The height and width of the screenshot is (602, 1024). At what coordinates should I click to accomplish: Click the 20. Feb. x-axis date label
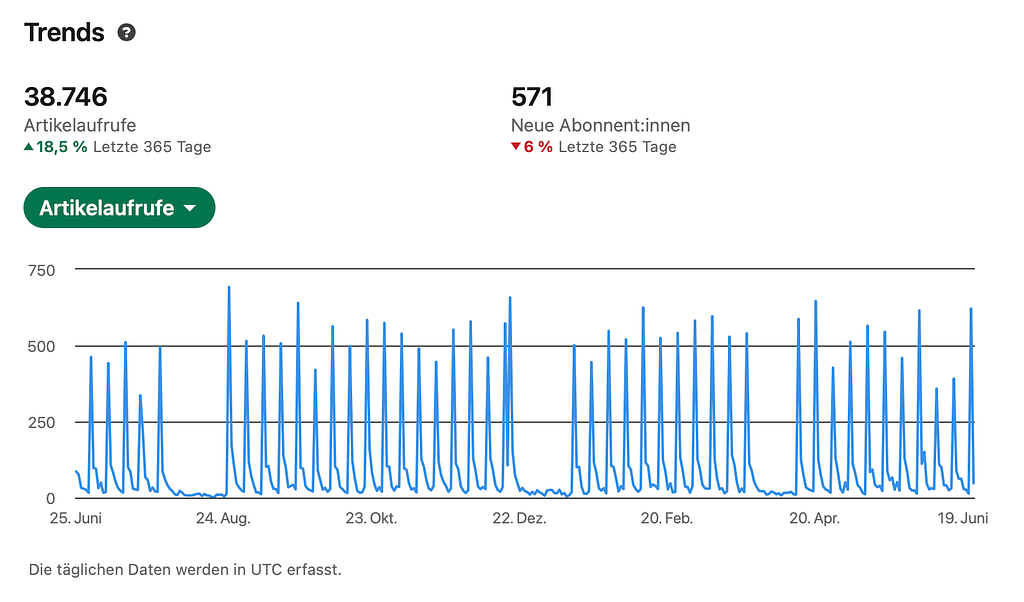pos(666,518)
